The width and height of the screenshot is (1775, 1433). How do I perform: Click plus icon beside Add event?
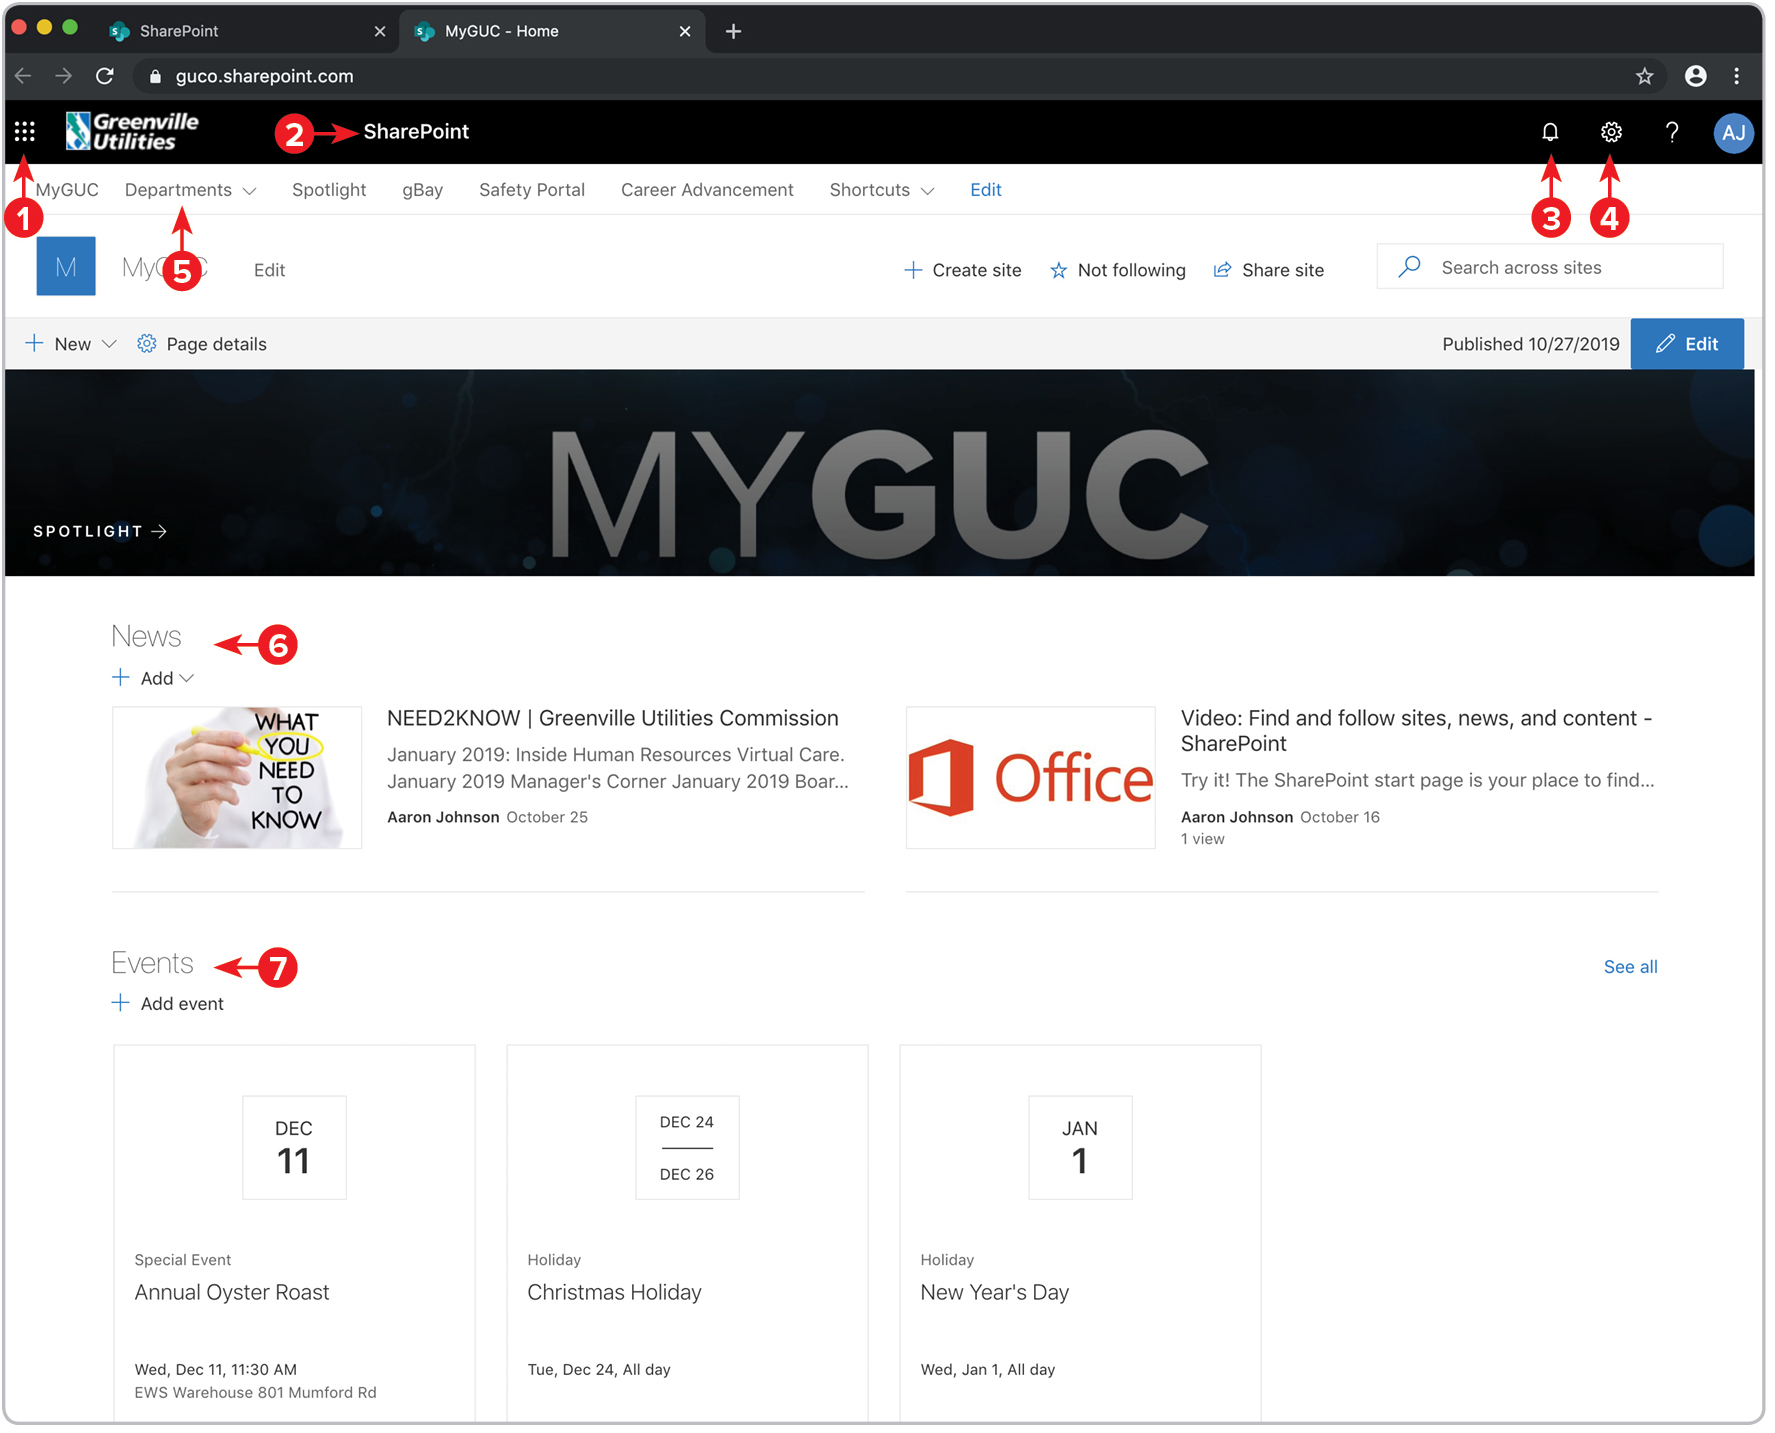121,1003
